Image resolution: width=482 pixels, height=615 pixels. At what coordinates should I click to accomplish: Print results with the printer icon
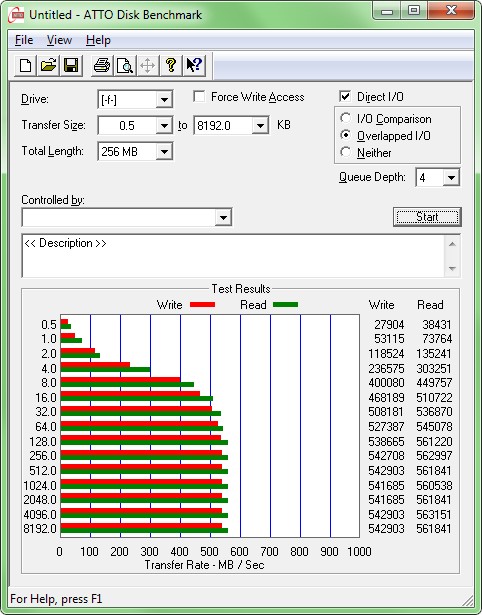coord(102,65)
